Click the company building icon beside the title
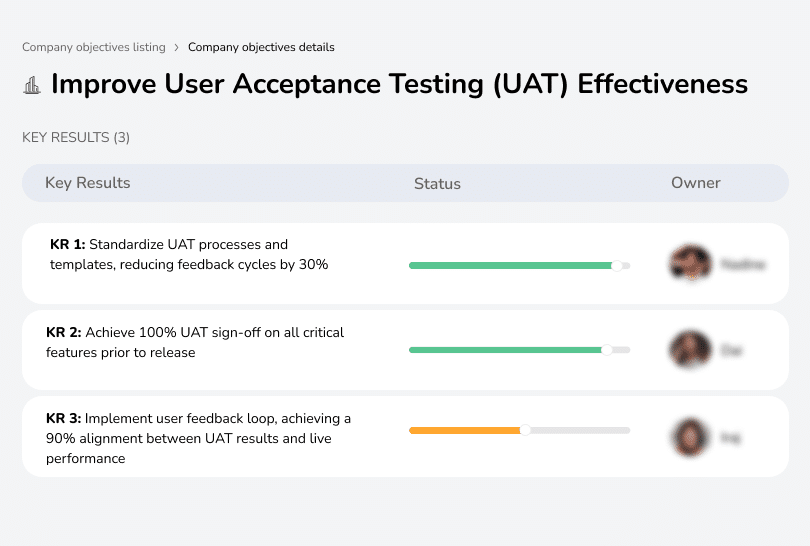810x546 pixels. coord(32,85)
